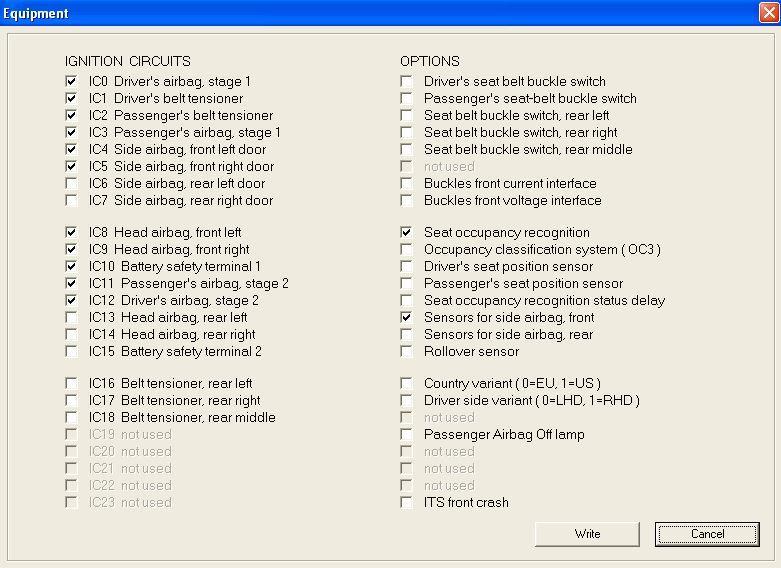Enable IC16 Belt tensioner rear left

(71, 383)
